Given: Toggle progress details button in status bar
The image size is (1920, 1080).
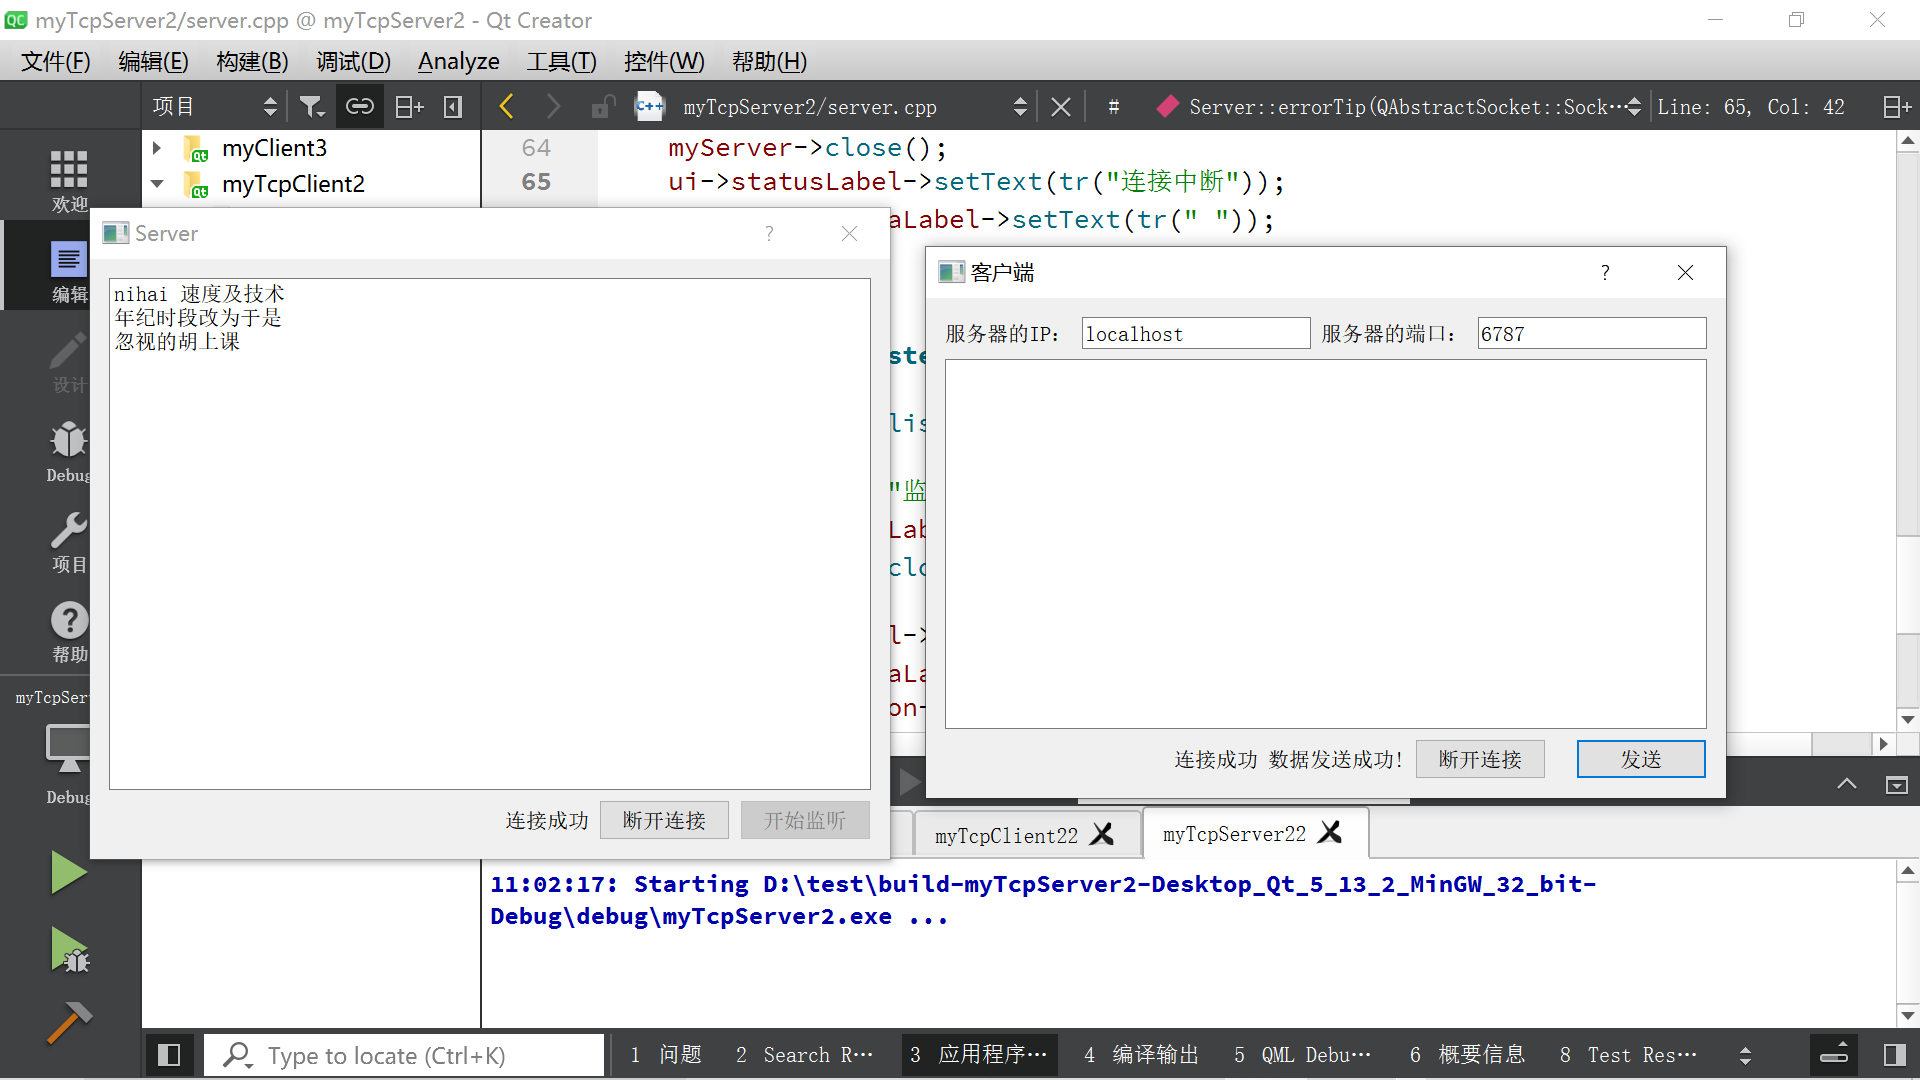Looking at the screenshot, I should point(1834,1055).
